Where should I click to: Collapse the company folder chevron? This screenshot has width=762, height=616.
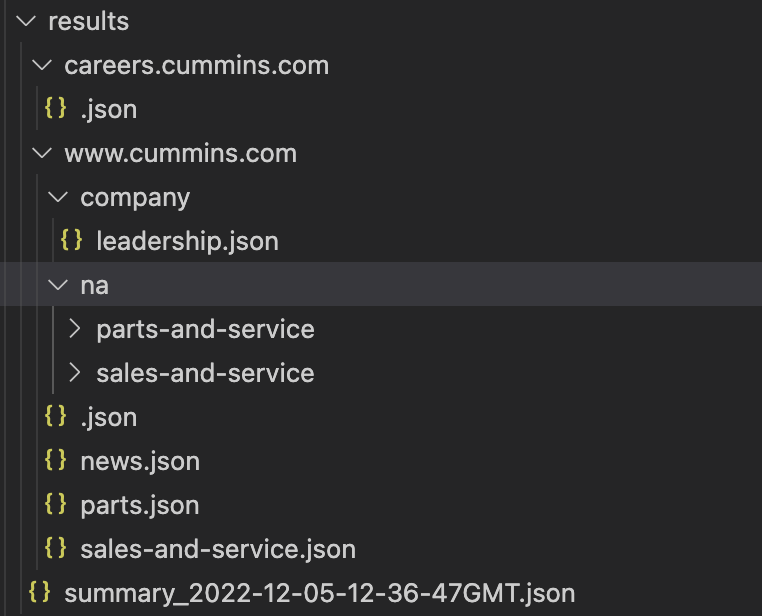(x=58, y=197)
